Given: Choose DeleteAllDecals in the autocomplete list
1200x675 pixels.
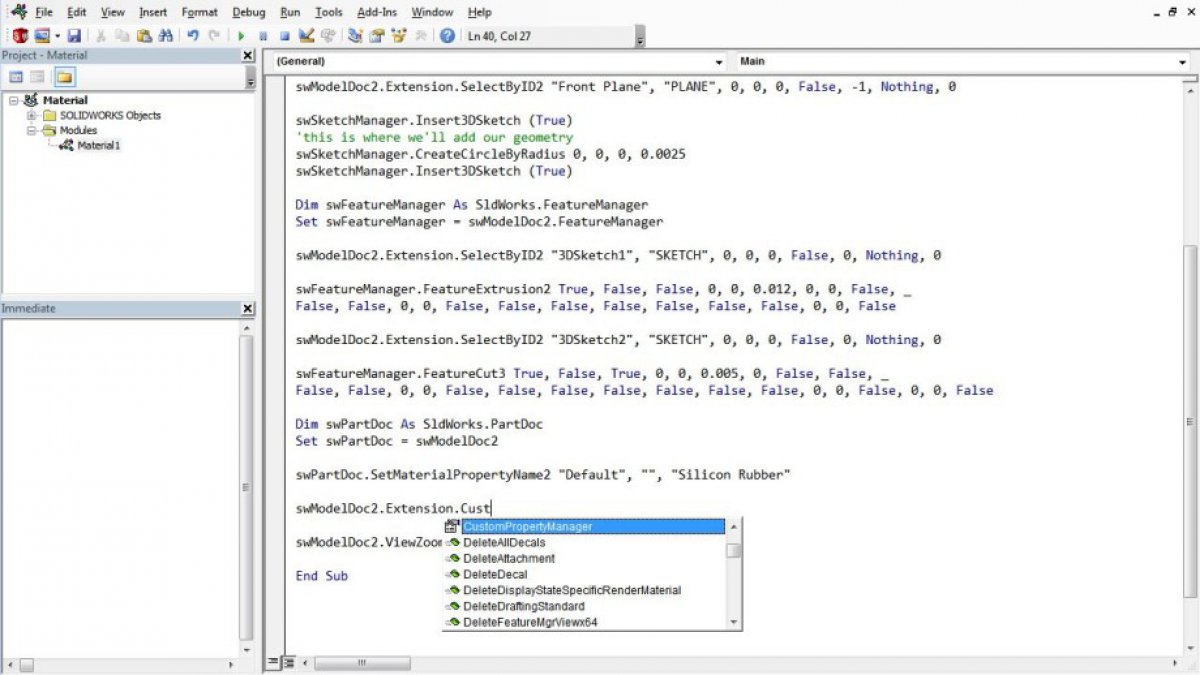Looking at the screenshot, I should coord(504,542).
